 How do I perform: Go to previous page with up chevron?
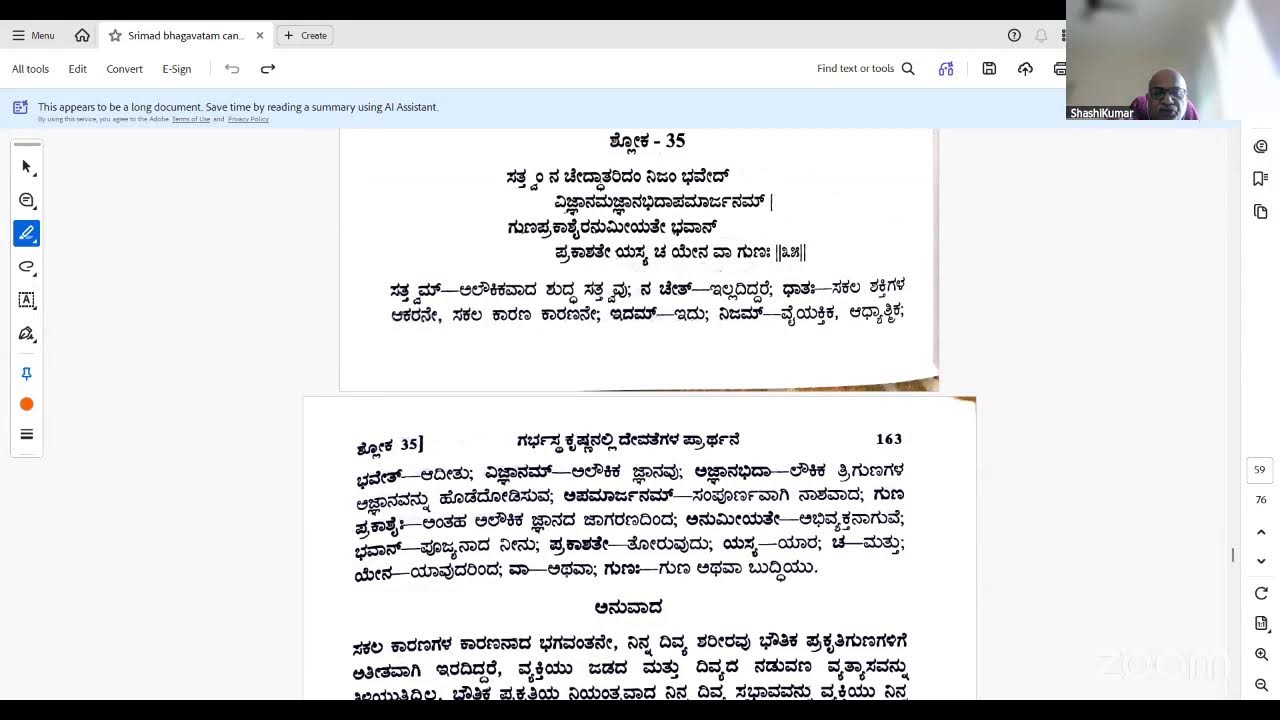point(1261,532)
